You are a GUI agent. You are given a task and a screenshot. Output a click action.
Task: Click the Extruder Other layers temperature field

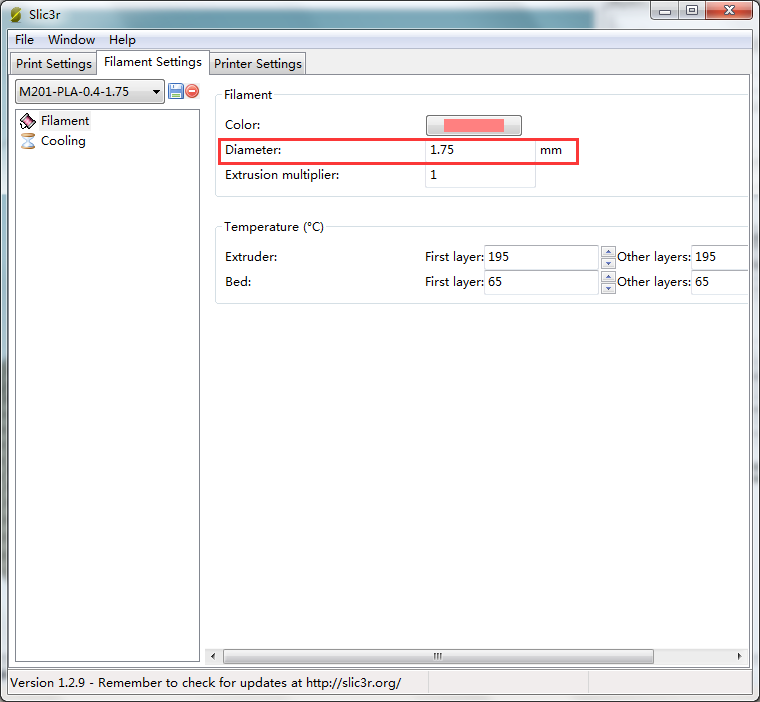pyautogui.click(x=719, y=257)
